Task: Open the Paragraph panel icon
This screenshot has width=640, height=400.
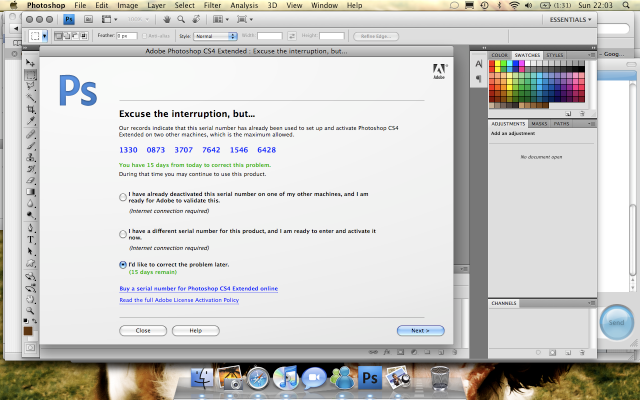Action: [478, 78]
